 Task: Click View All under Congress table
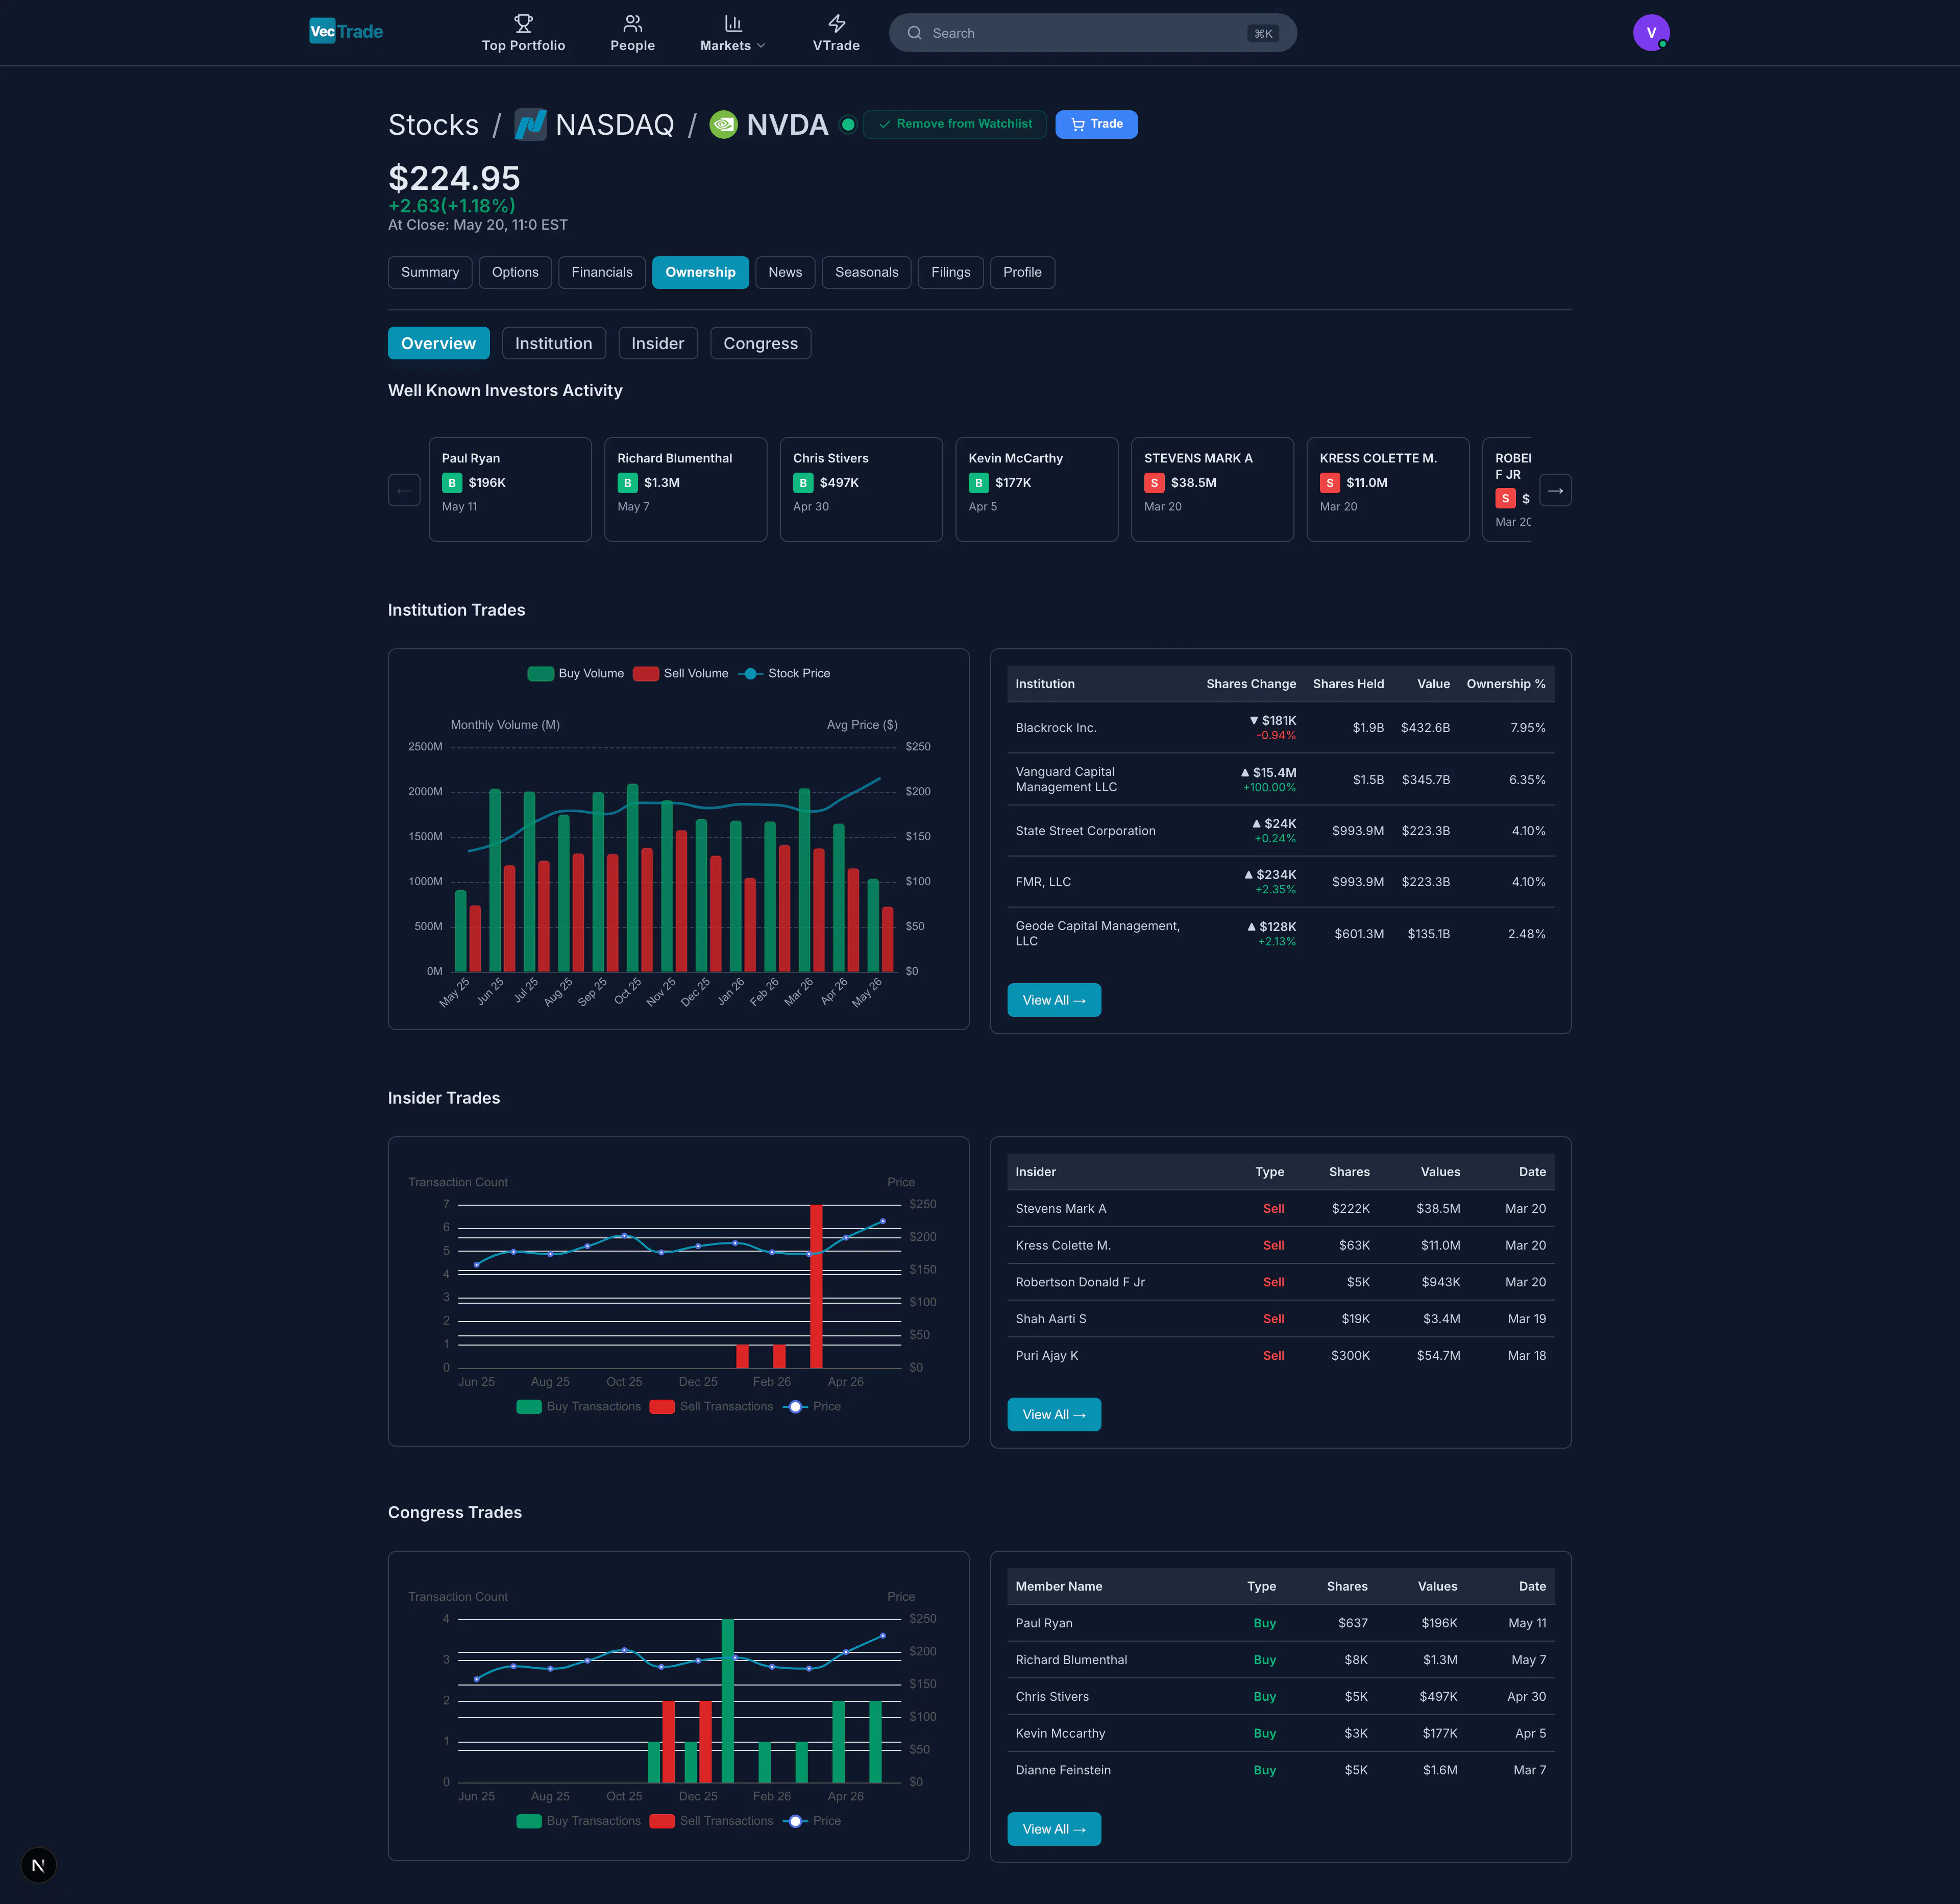[x=1054, y=1828]
